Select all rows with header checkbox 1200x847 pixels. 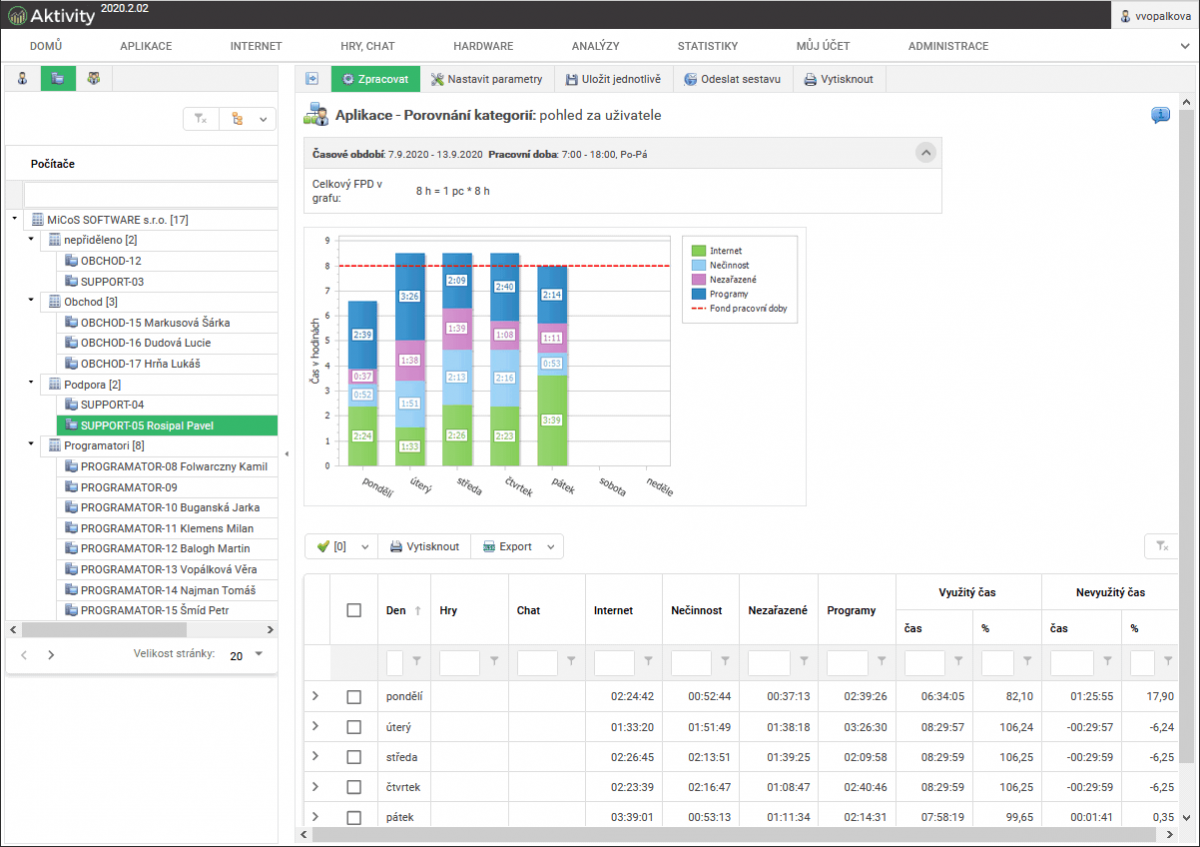(x=354, y=610)
